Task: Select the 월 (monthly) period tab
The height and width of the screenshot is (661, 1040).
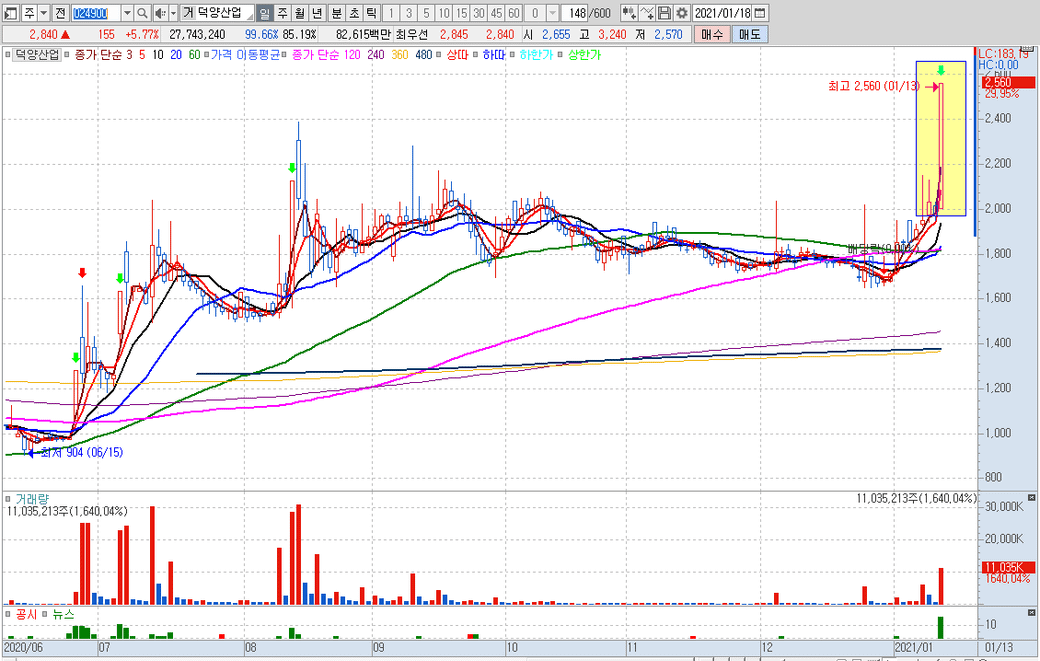Action: point(299,13)
